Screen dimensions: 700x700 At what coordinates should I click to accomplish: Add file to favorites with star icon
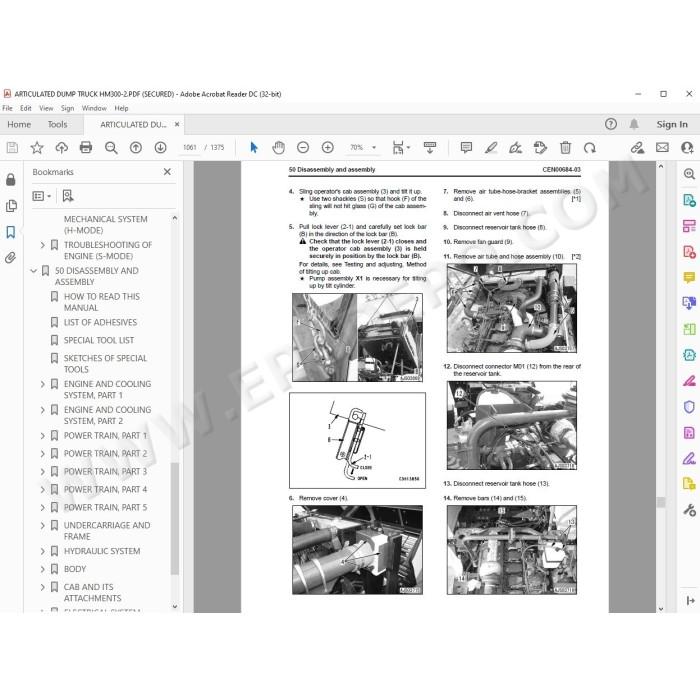[37, 147]
